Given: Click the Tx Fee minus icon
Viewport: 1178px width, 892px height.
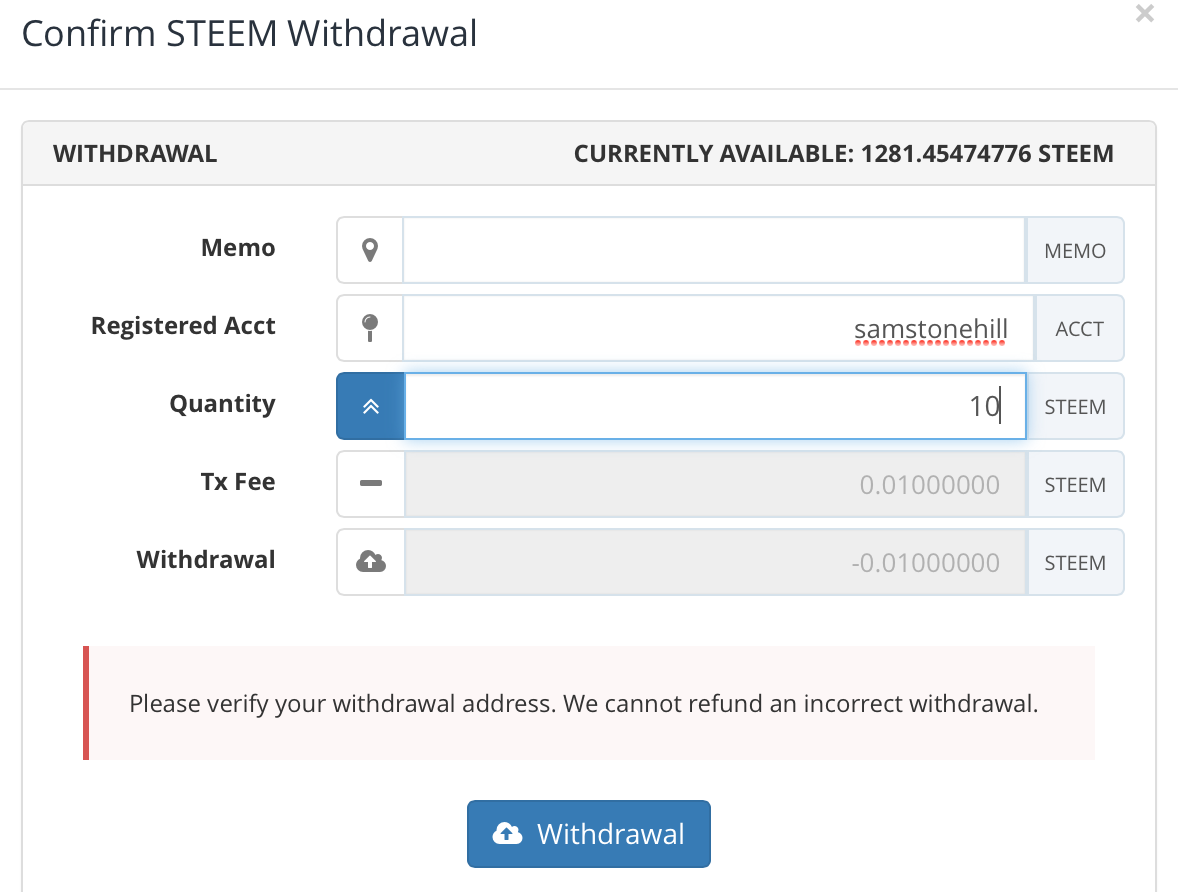Looking at the screenshot, I should click(x=370, y=483).
